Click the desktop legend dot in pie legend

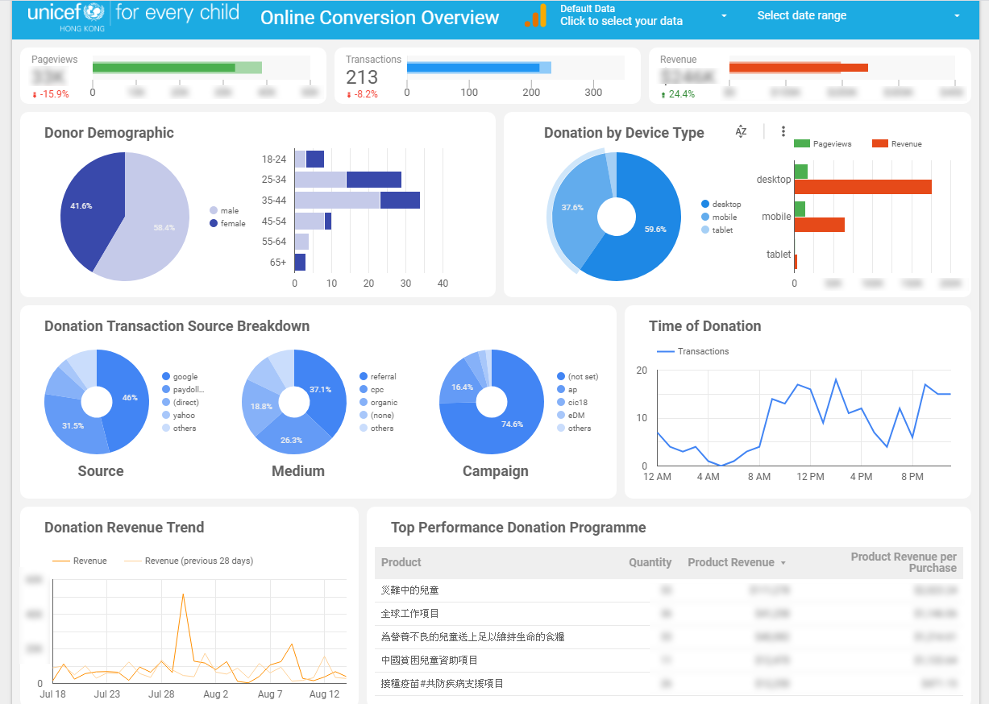[x=705, y=204]
